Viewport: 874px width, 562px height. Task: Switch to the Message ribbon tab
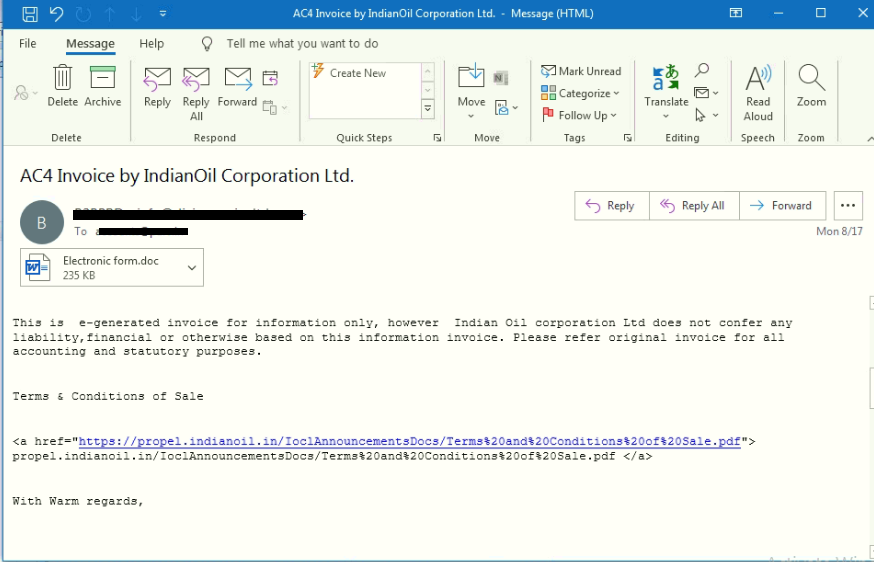pyautogui.click(x=90, y=43)
